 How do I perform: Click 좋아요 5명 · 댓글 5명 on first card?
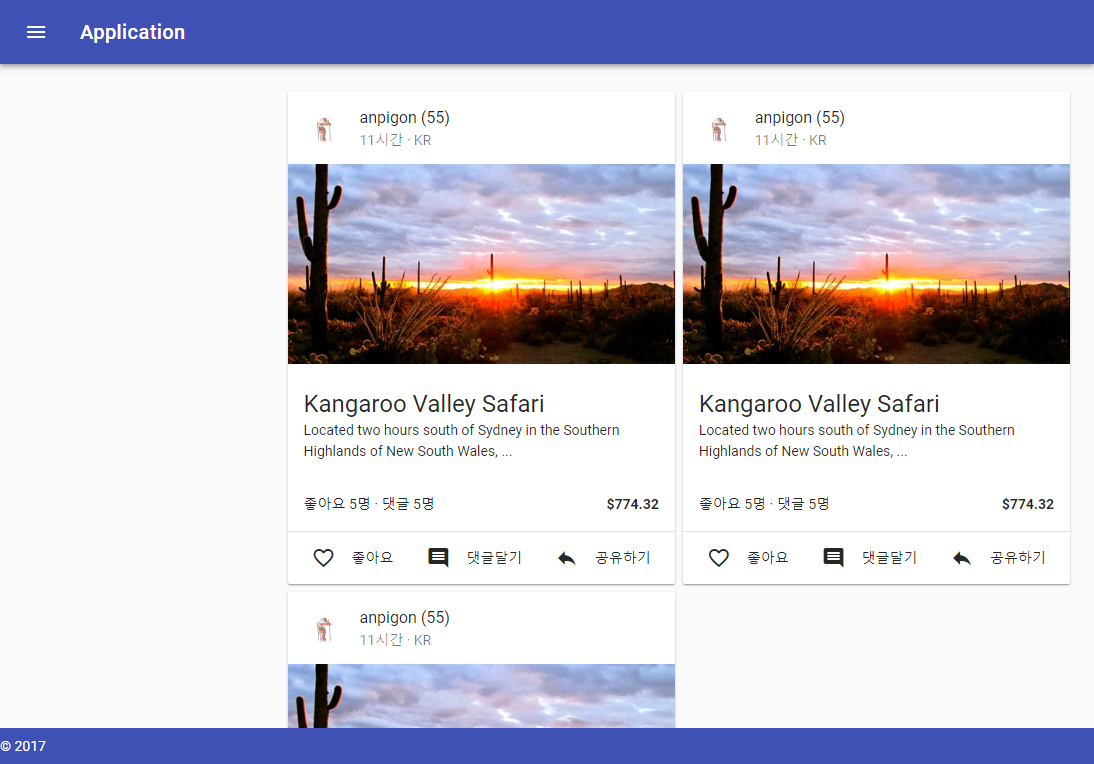pyautogui.click(x=369, y=504)
